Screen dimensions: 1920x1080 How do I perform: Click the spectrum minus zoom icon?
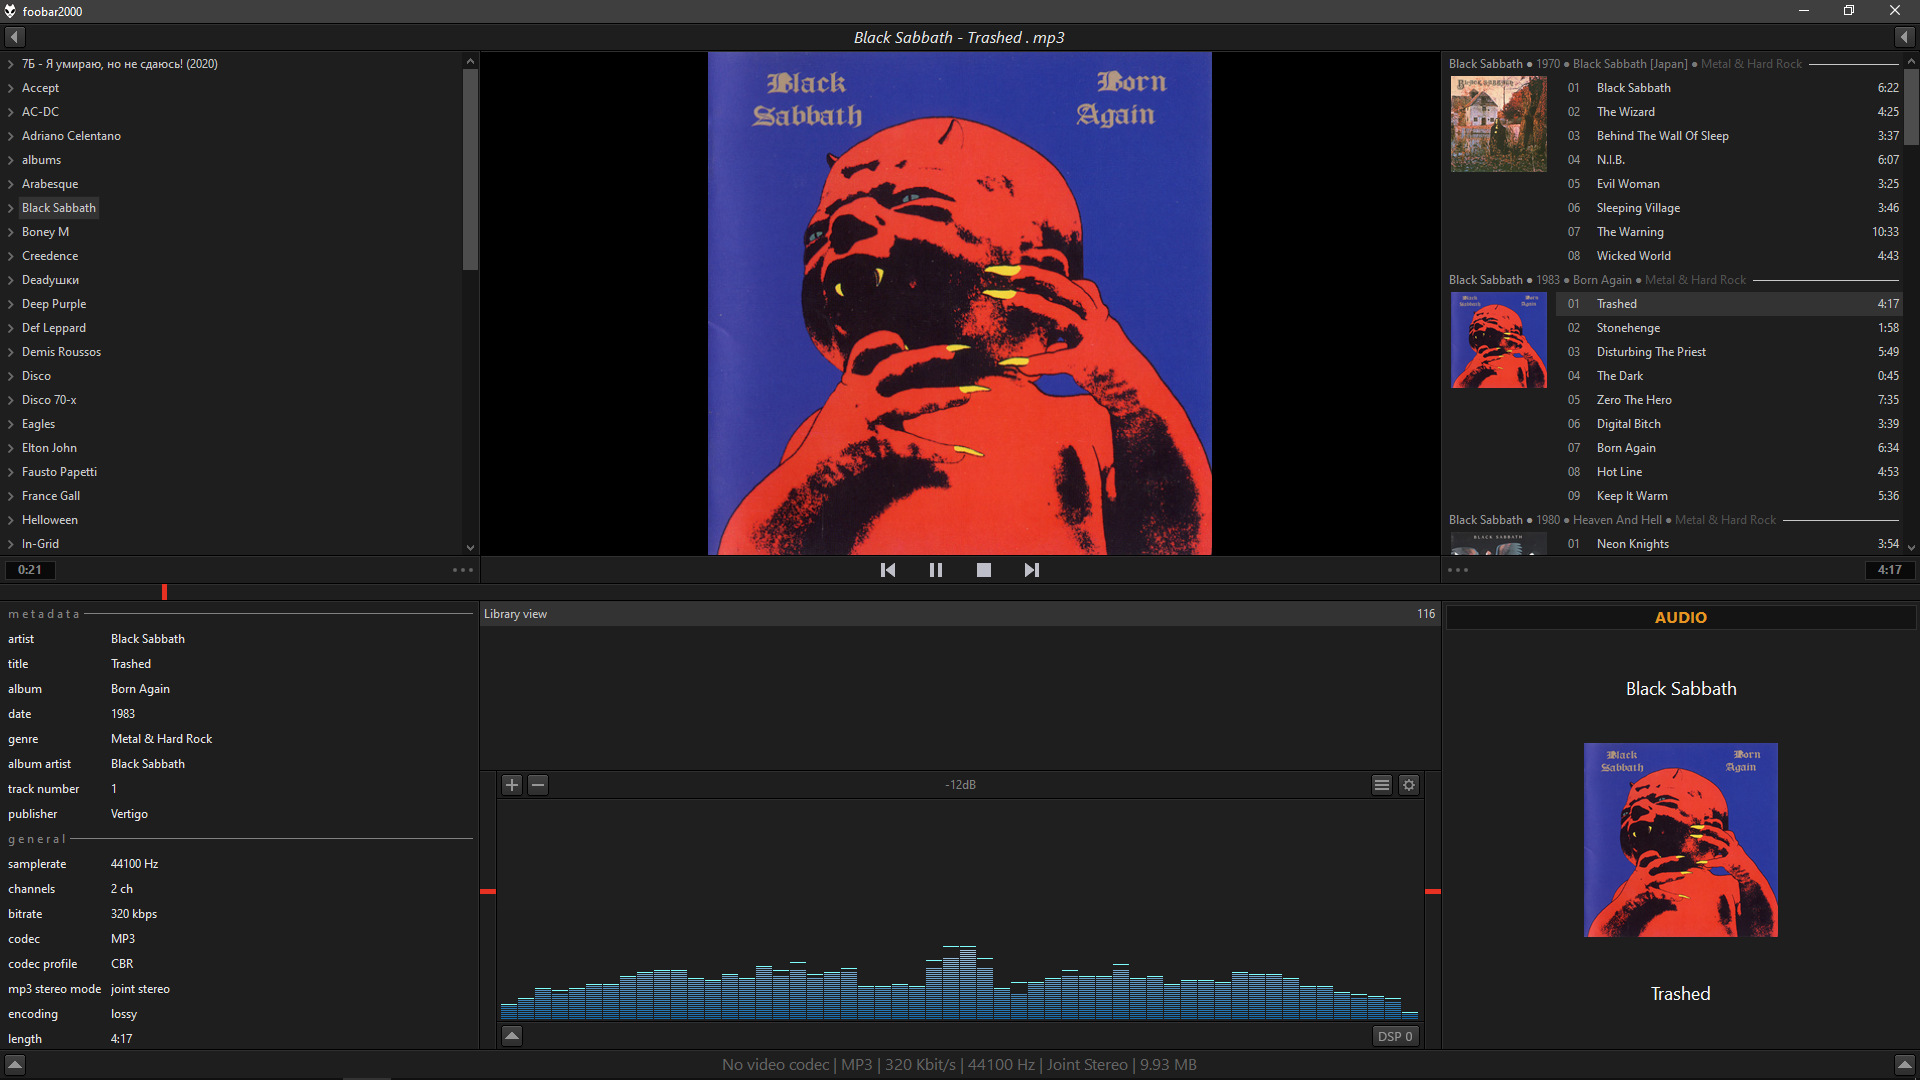(538, 785)
